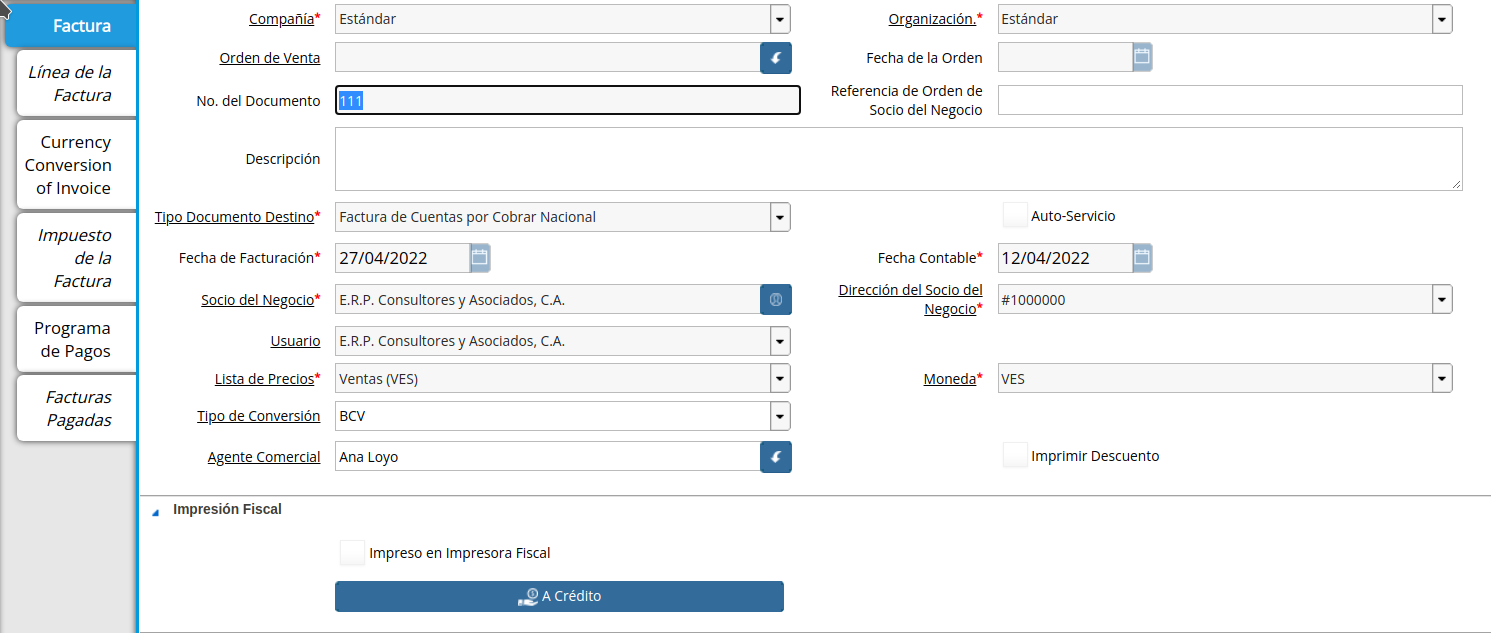Check the Imprimir Descuento box
The image size is (1507, 633).
1015,456
